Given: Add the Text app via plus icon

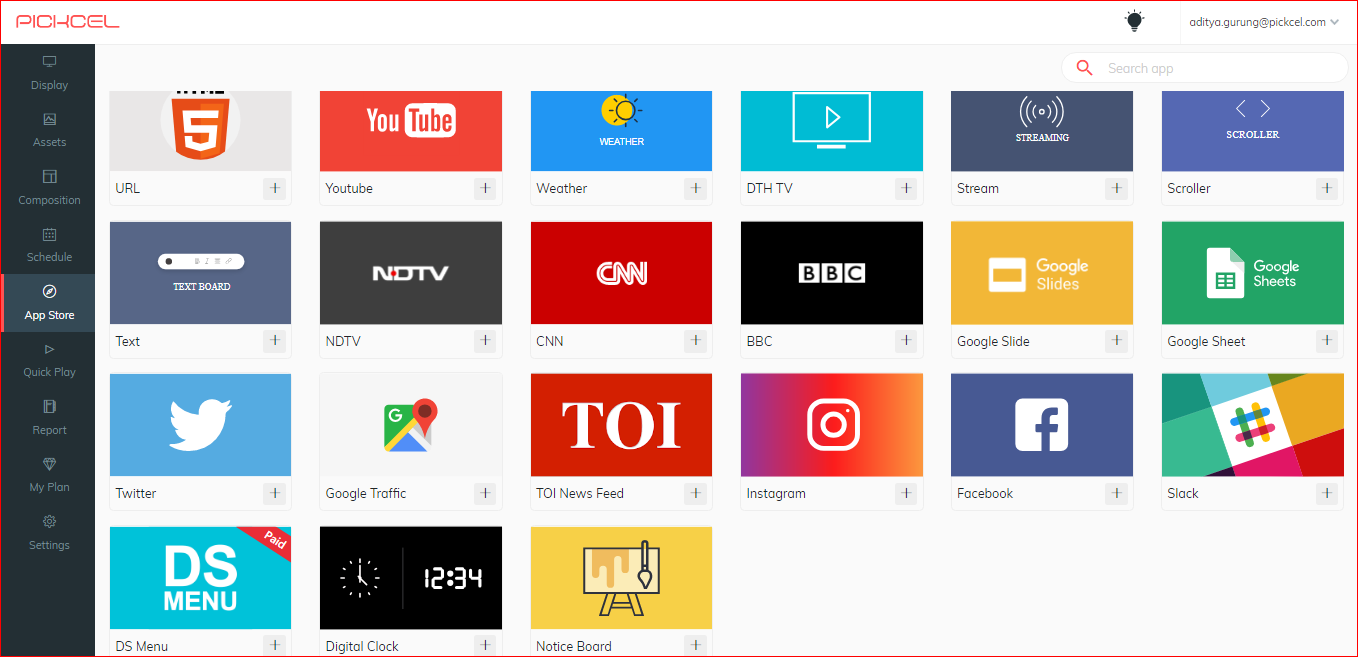Looking at the screenshot, I should coord(274,341).
